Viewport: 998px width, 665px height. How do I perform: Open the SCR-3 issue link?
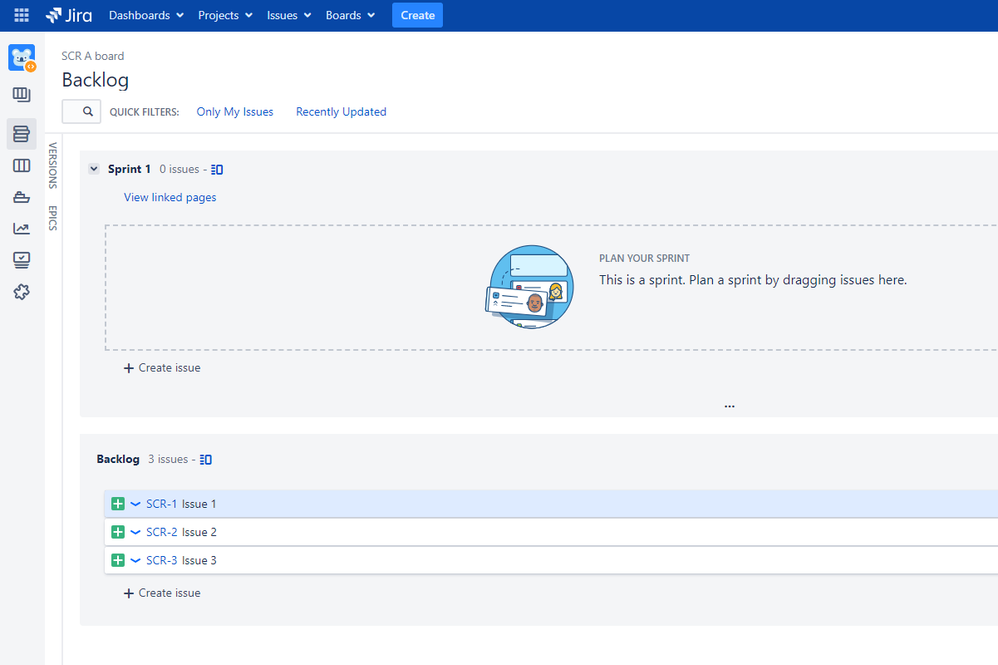pos(162,560)
